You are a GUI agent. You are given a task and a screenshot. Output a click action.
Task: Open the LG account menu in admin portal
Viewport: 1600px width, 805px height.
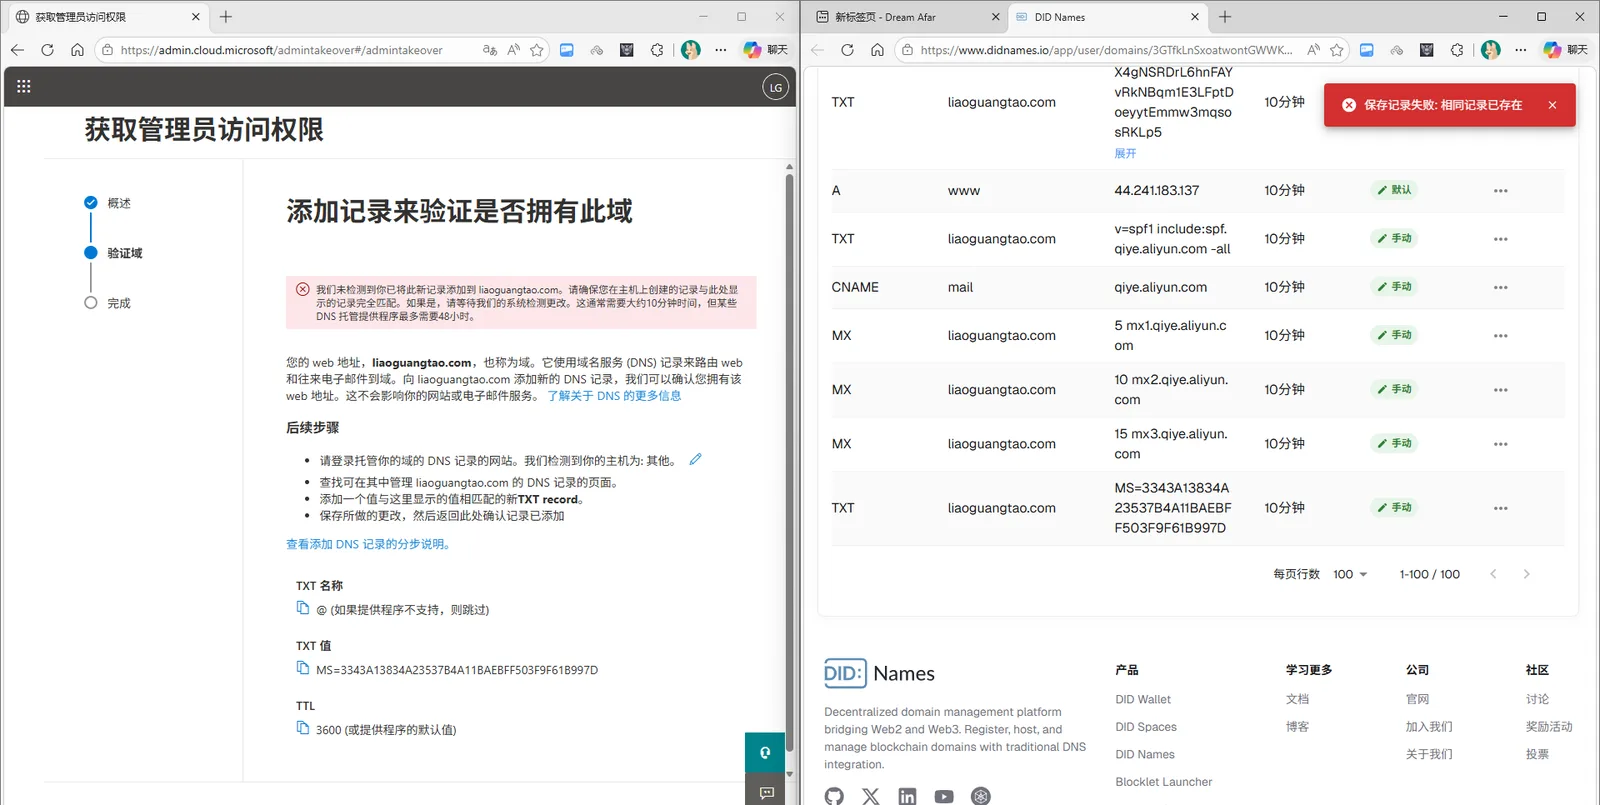[776, 88]
